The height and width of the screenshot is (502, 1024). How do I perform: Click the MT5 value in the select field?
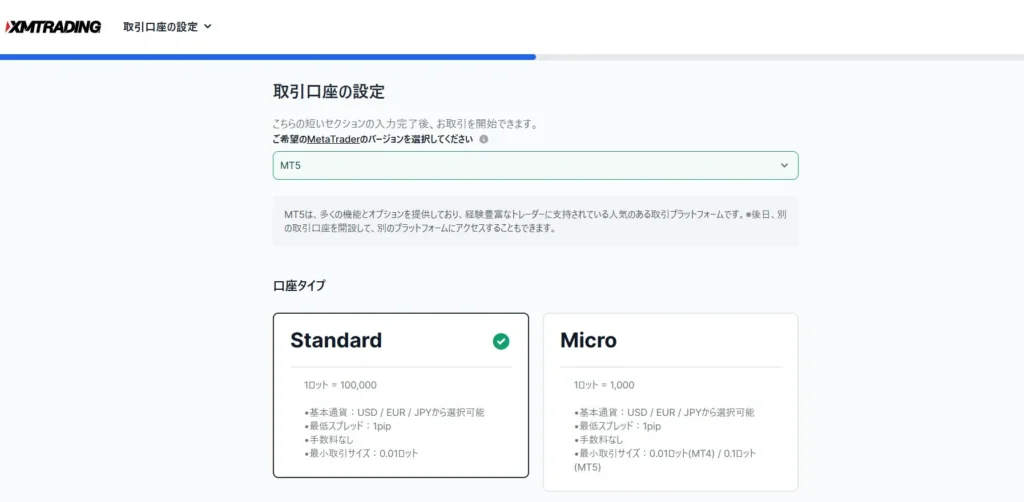pyautogui.click(x=291, y=165)
